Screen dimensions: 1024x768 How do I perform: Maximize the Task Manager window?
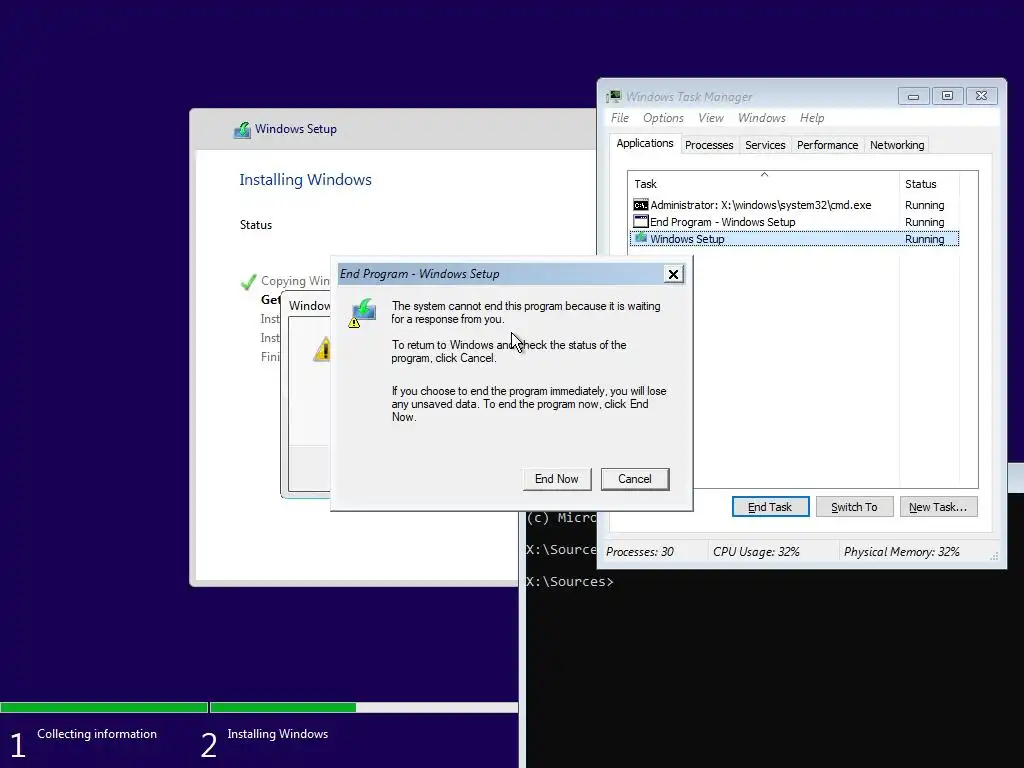tap(948, 97)
